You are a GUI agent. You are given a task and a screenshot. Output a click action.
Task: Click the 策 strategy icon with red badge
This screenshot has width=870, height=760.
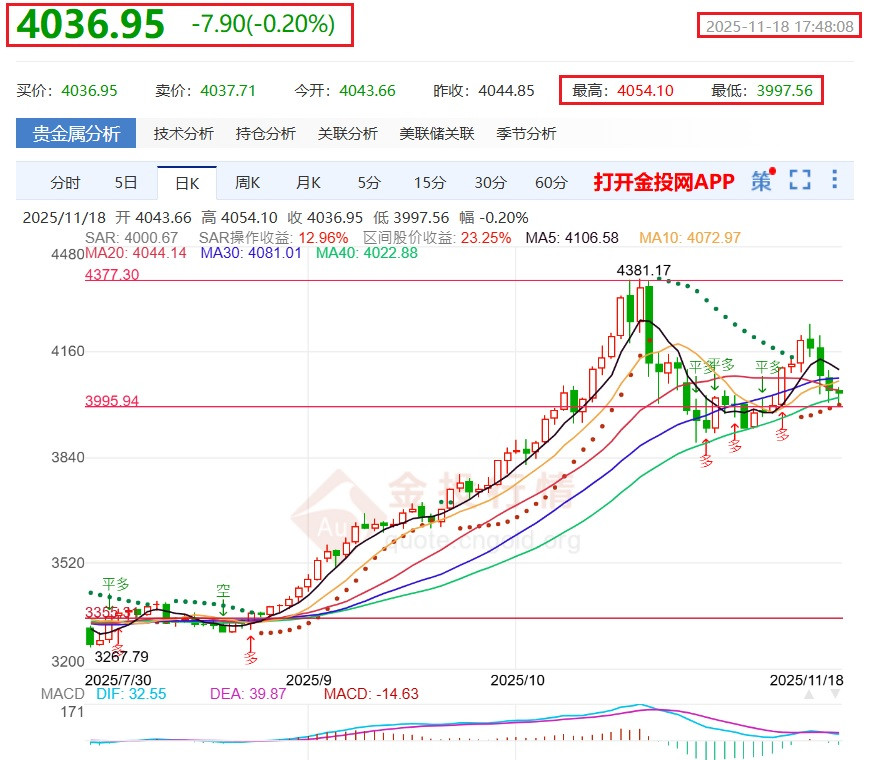[x=761, y=180]
